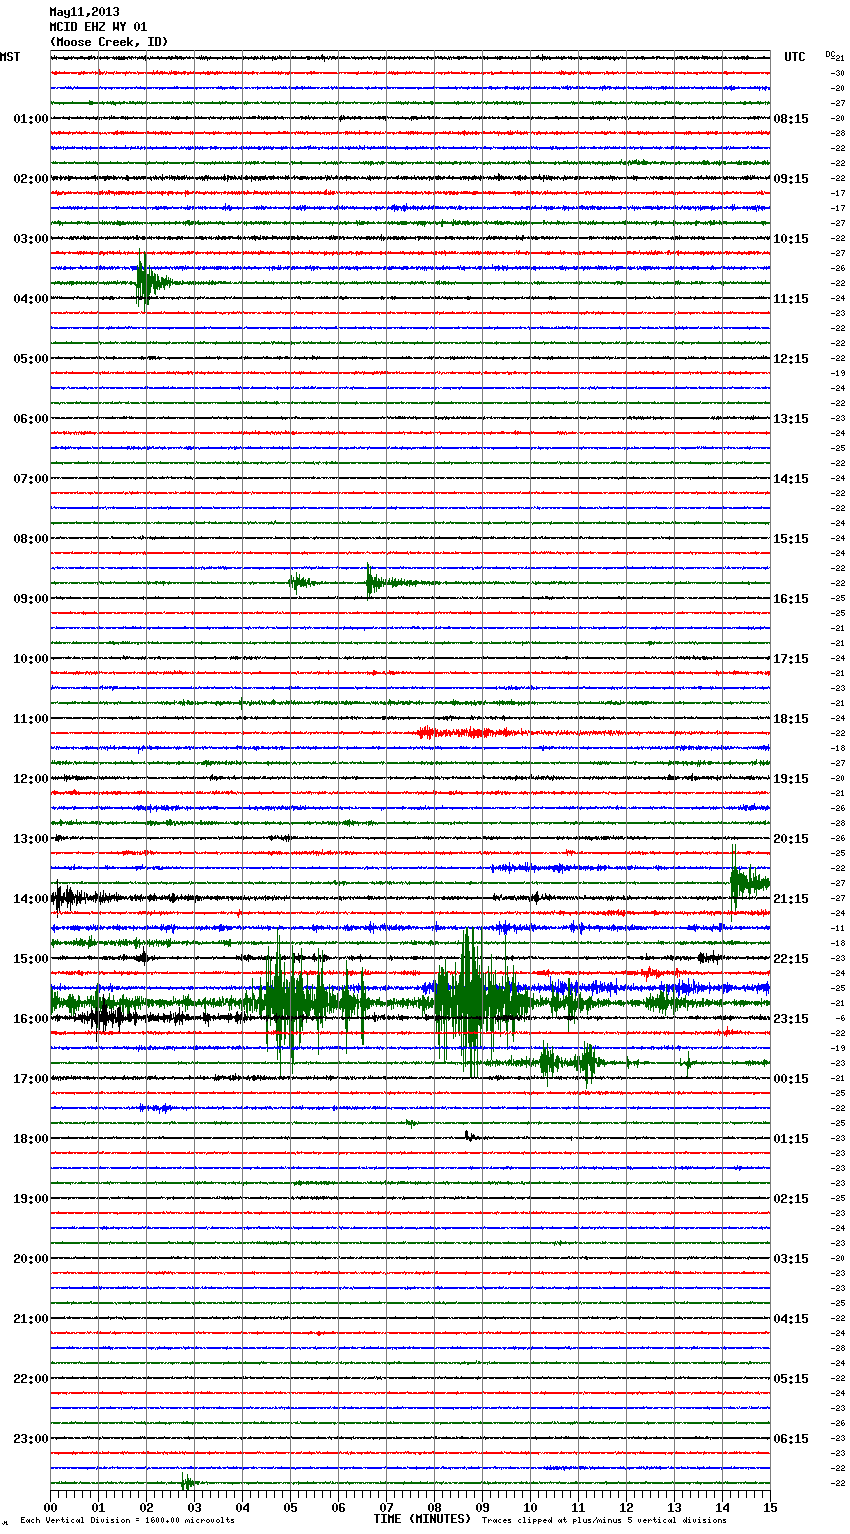
Task: Click the 23:15 UTC time label
Action: [791, 1019]
